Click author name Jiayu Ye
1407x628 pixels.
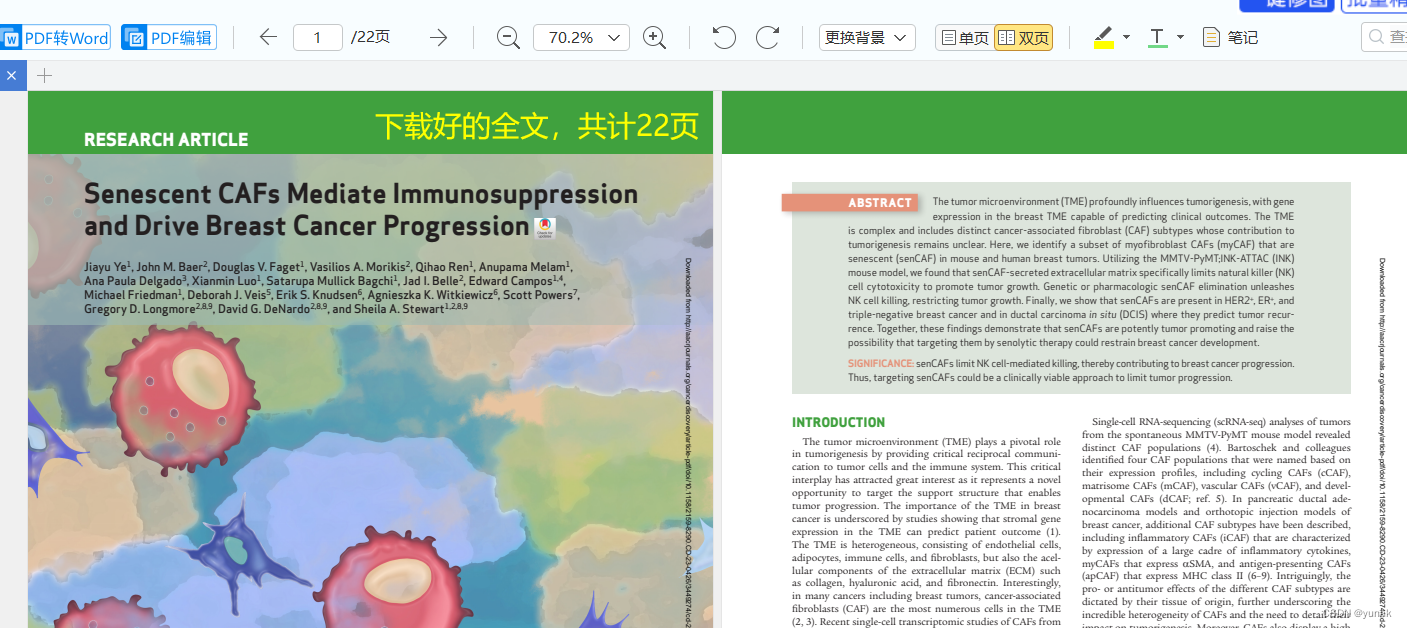(x=106, y=267)
